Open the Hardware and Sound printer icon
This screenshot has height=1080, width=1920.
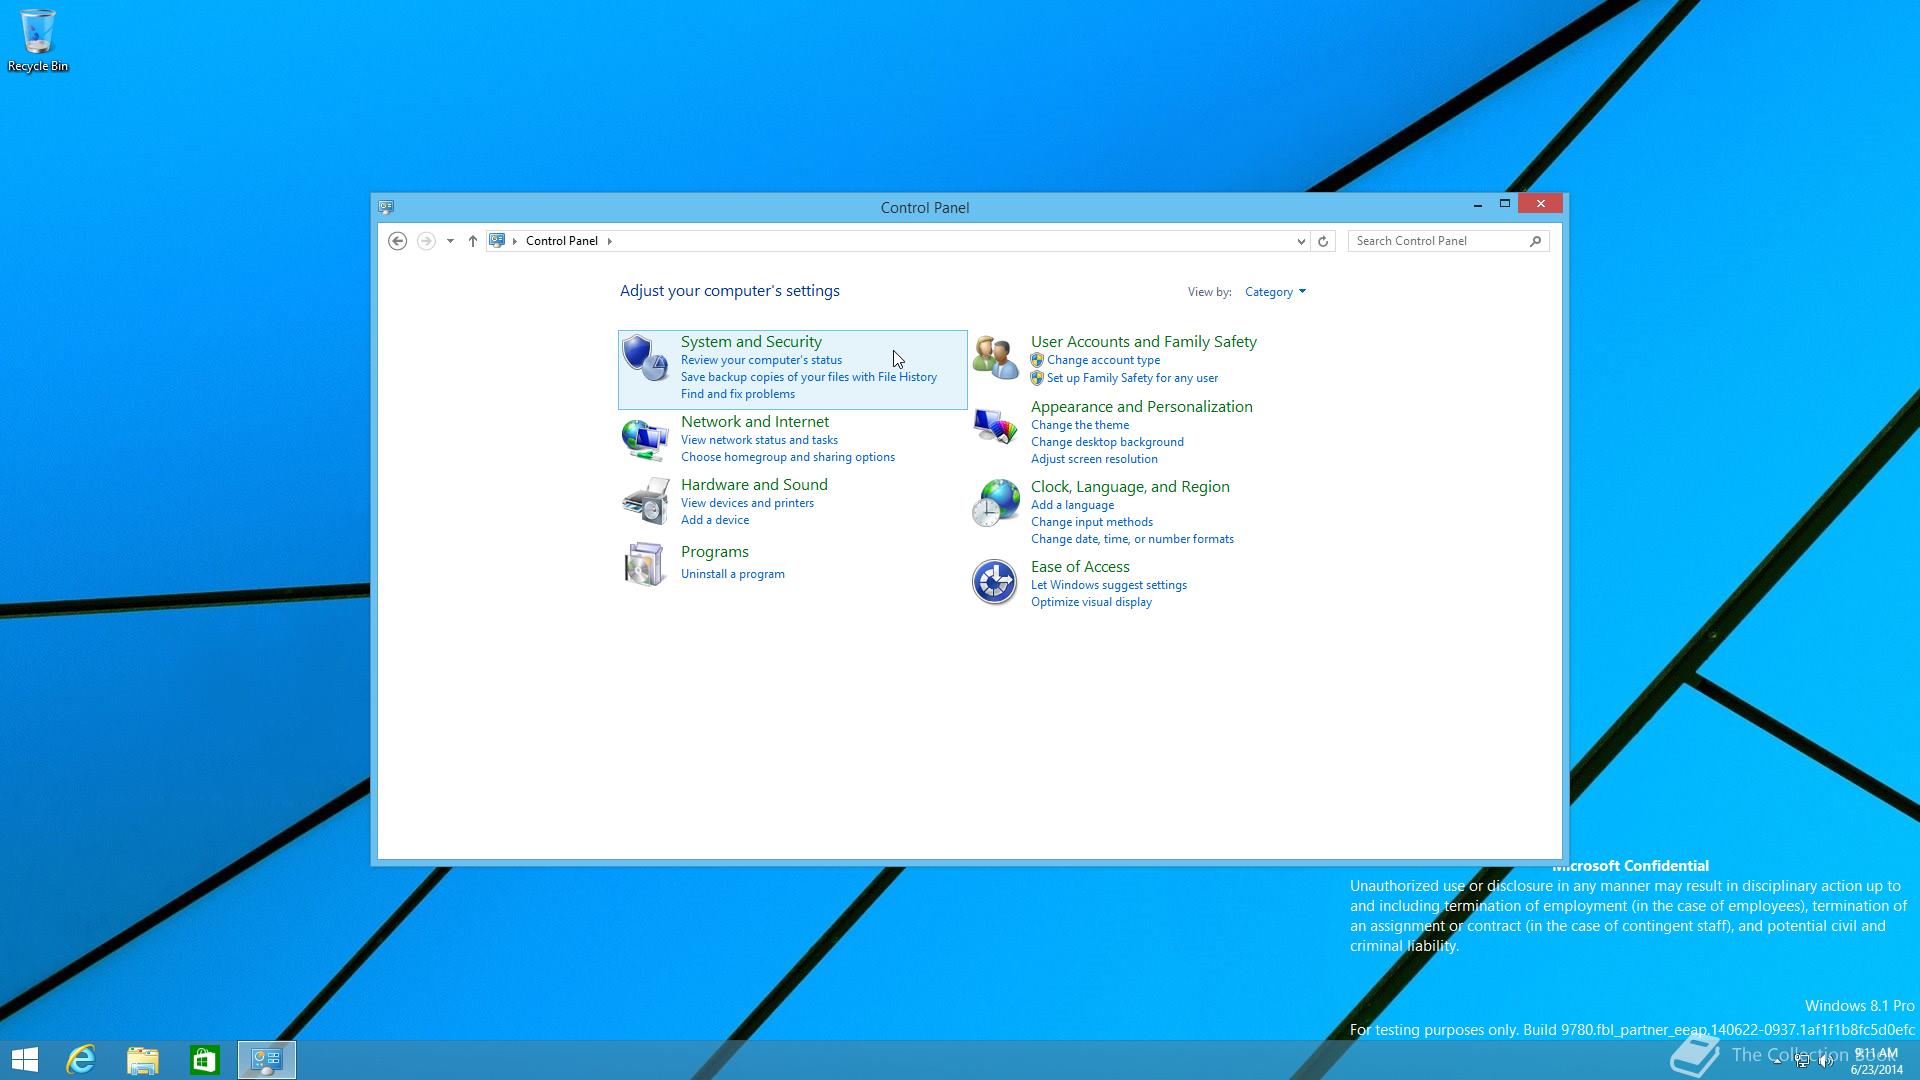tap(645, 501)
